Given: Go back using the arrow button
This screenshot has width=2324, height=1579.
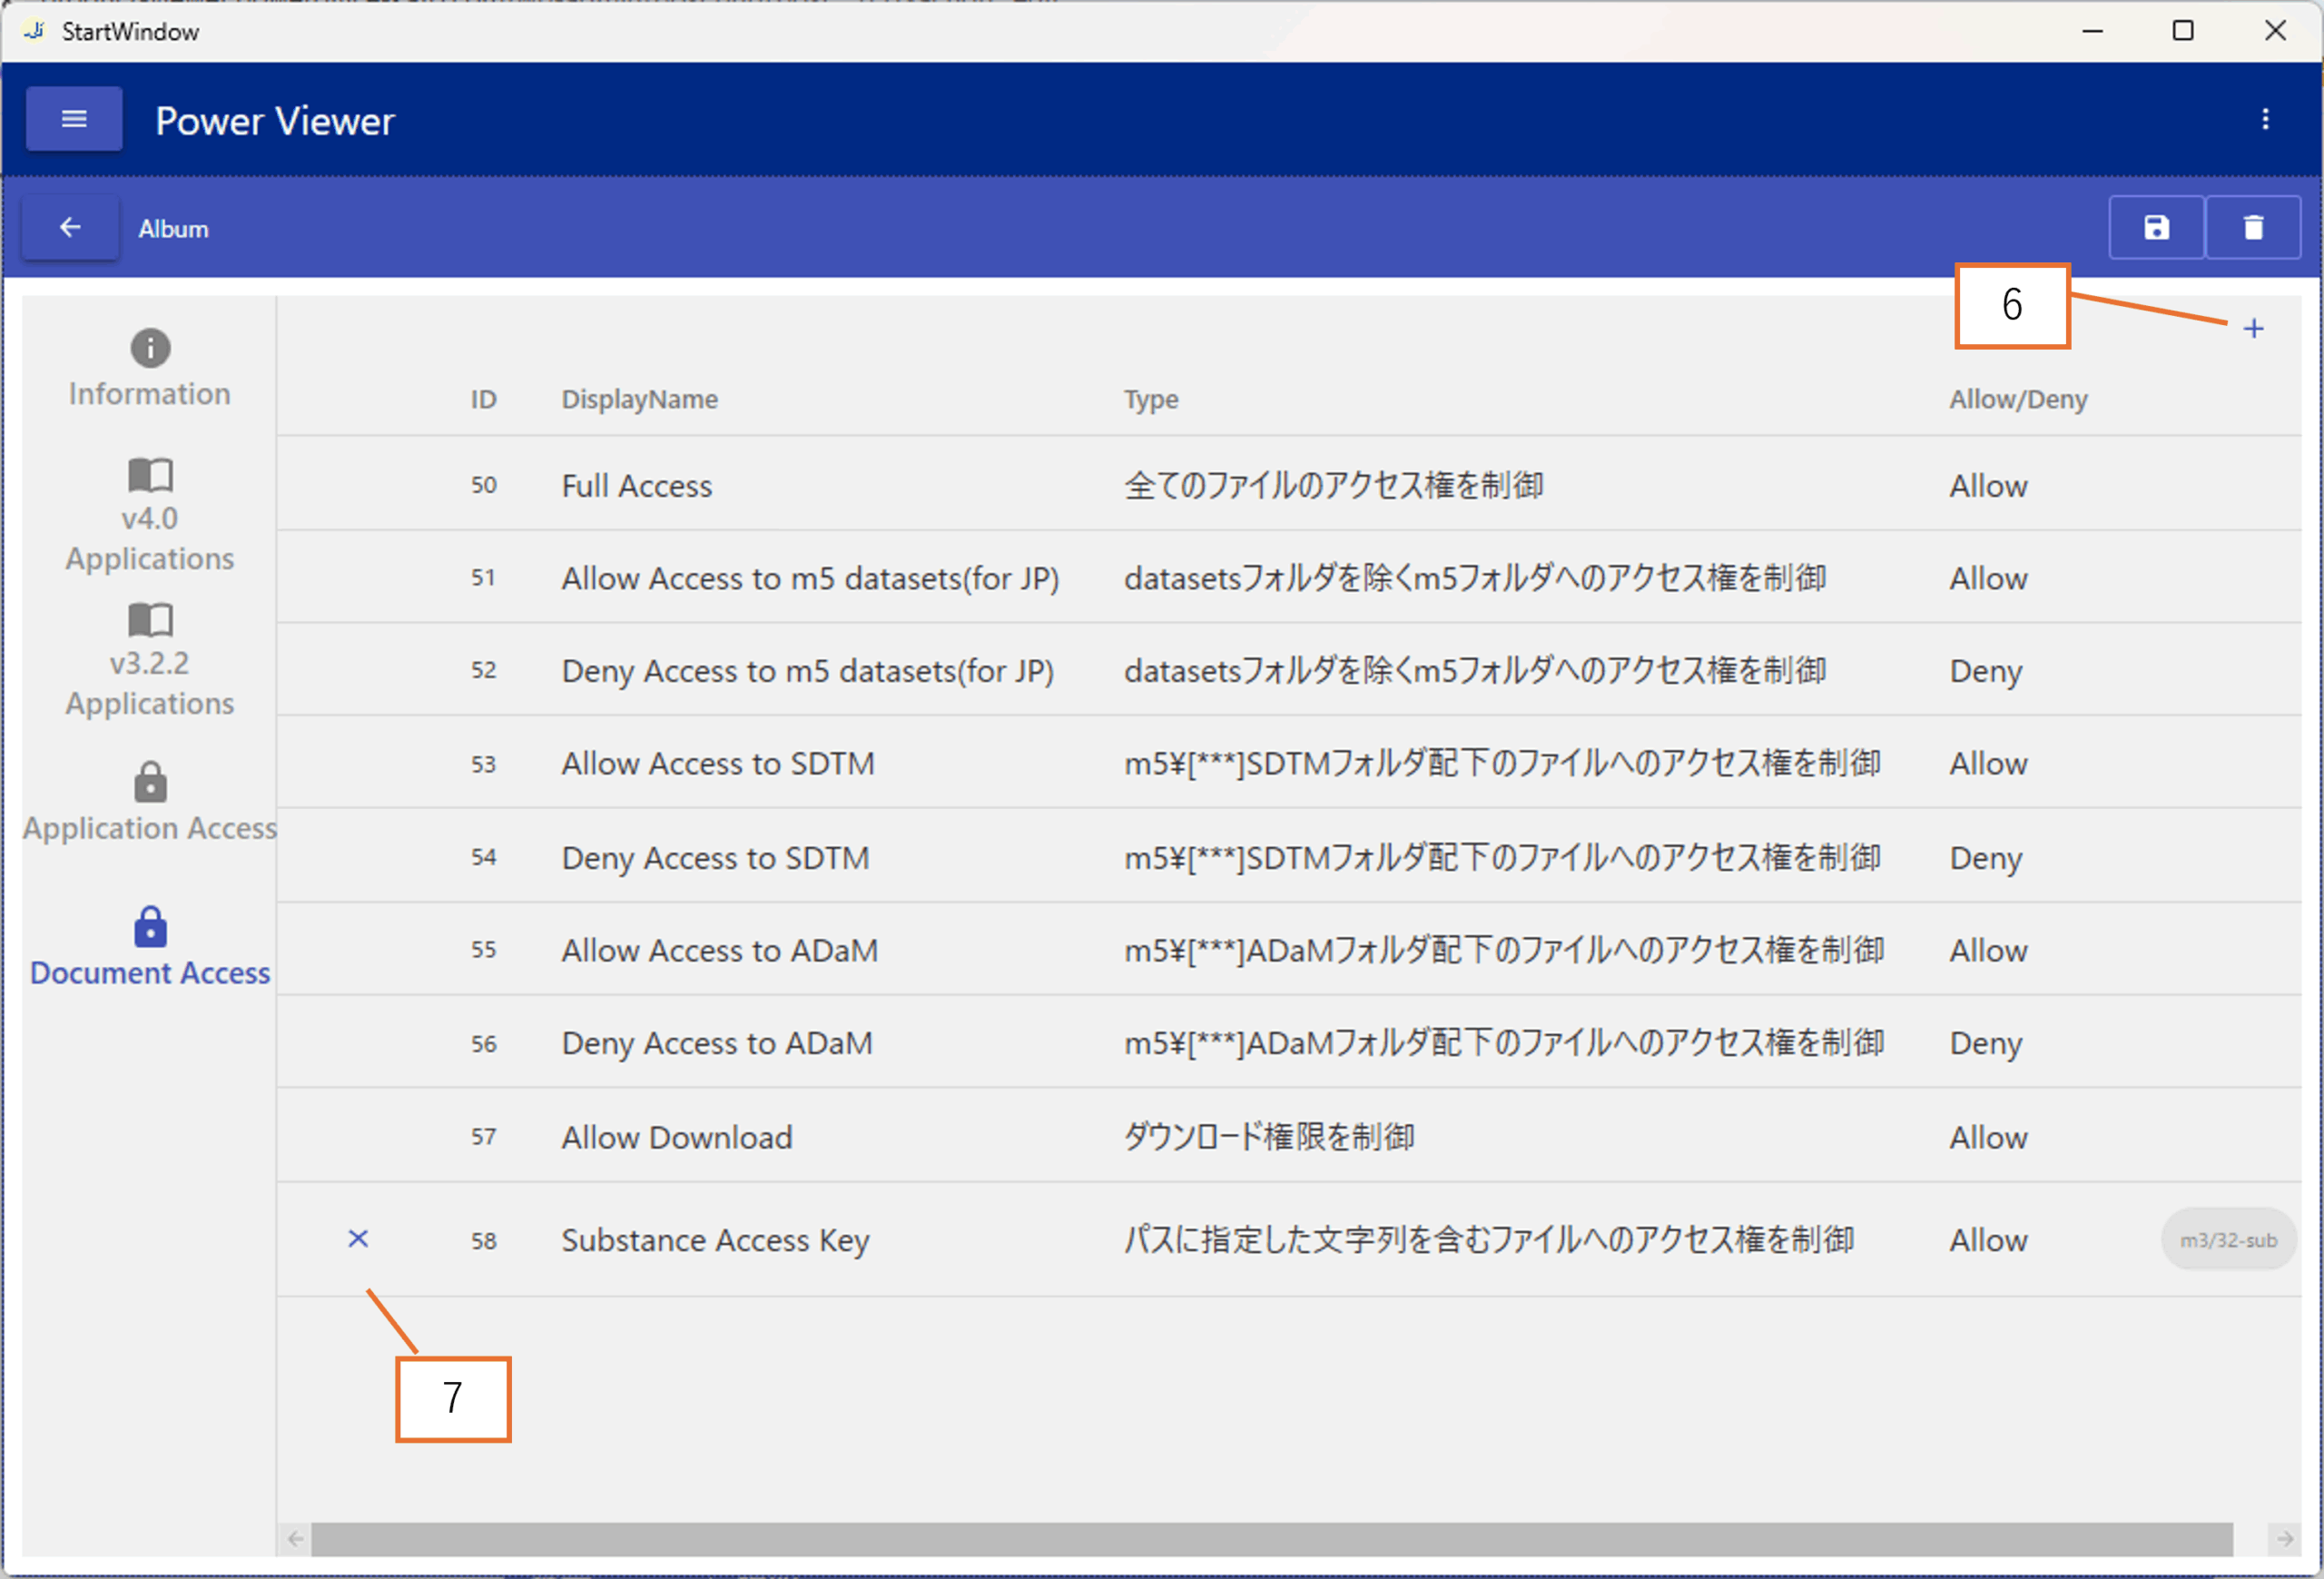Looking at the screenshot, I should point(70,228).
